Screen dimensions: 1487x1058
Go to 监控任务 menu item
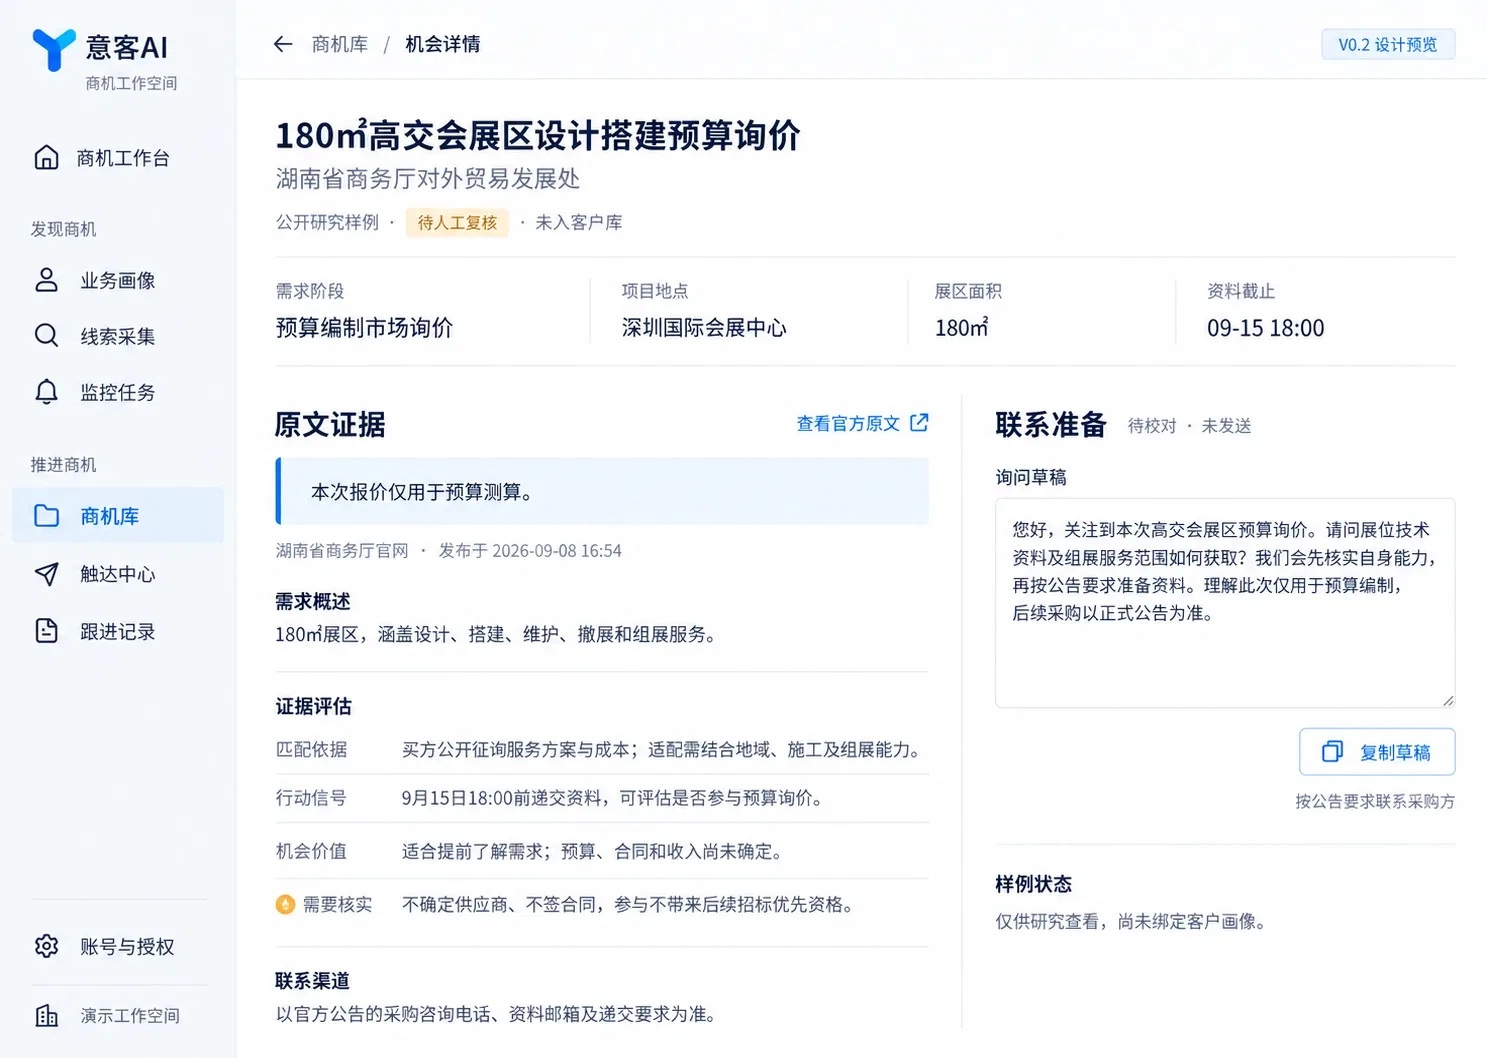[x=118, y=392]
